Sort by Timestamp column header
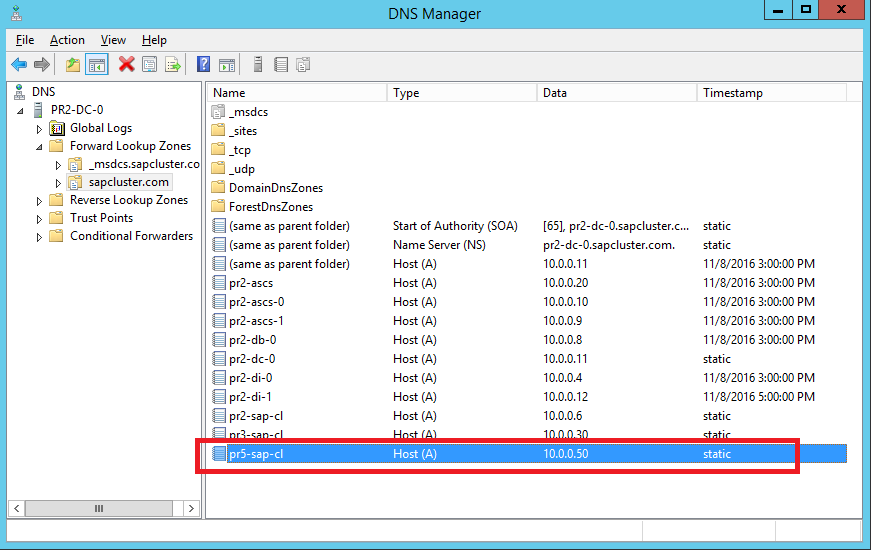 click(x=772, y=93)
